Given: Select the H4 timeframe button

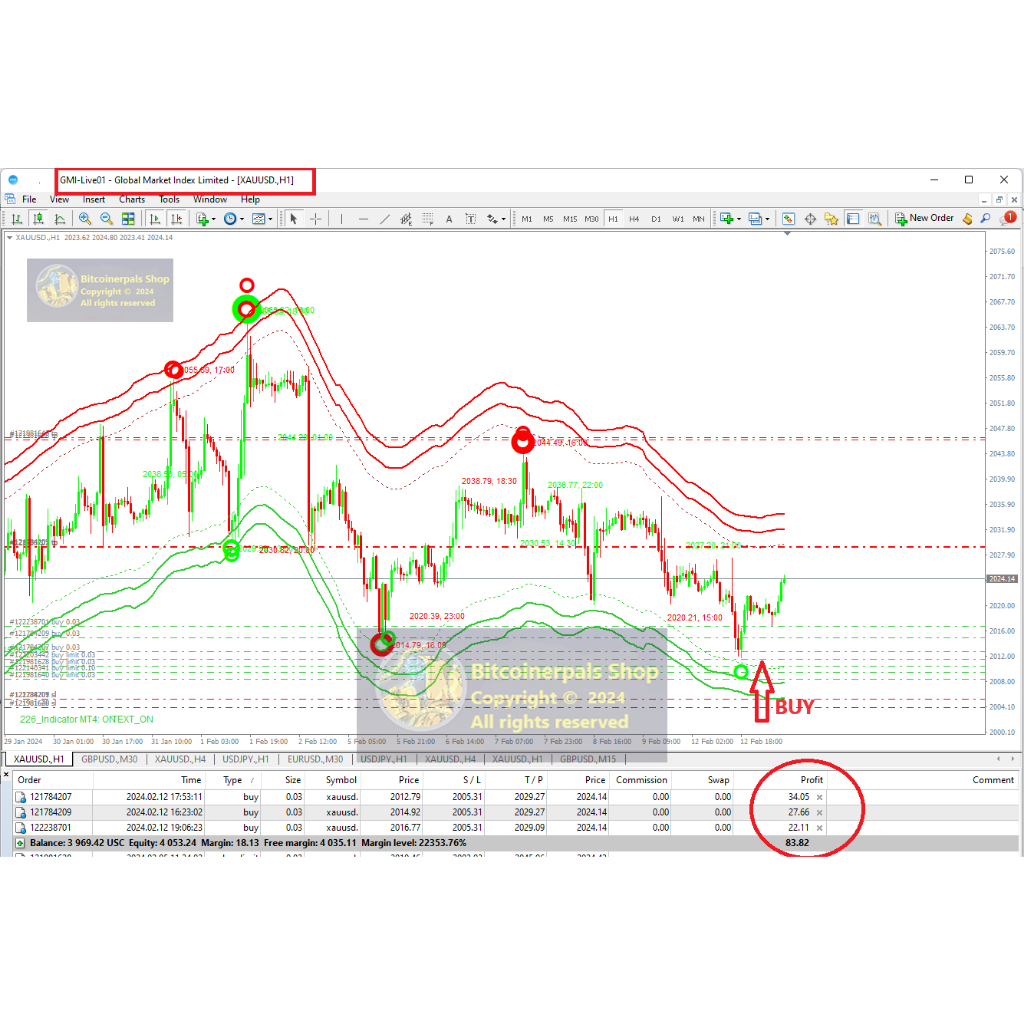Looking at the screenshot, I should click(634, 218).
